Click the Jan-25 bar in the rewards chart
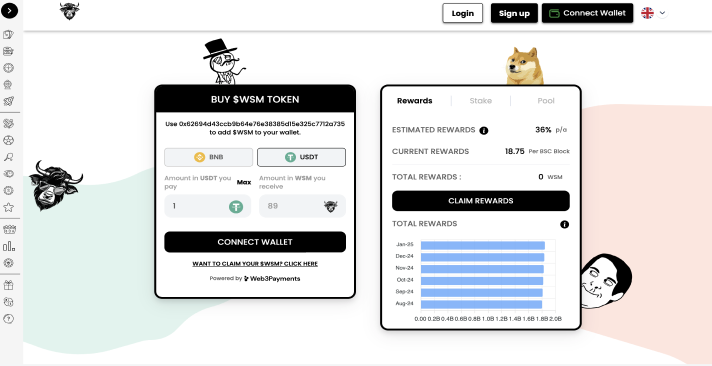 coord(483,246)
